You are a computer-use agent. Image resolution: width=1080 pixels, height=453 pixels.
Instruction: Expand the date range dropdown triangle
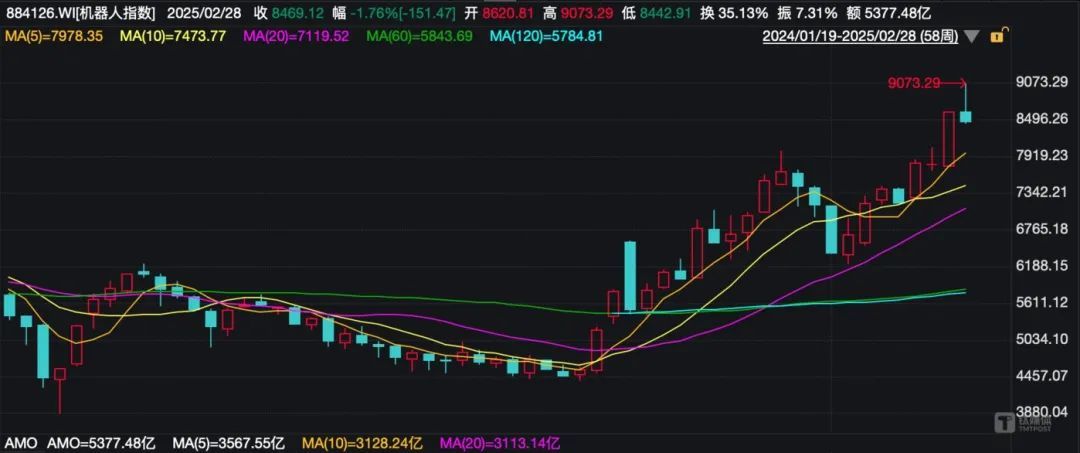(x=971, y=37)
